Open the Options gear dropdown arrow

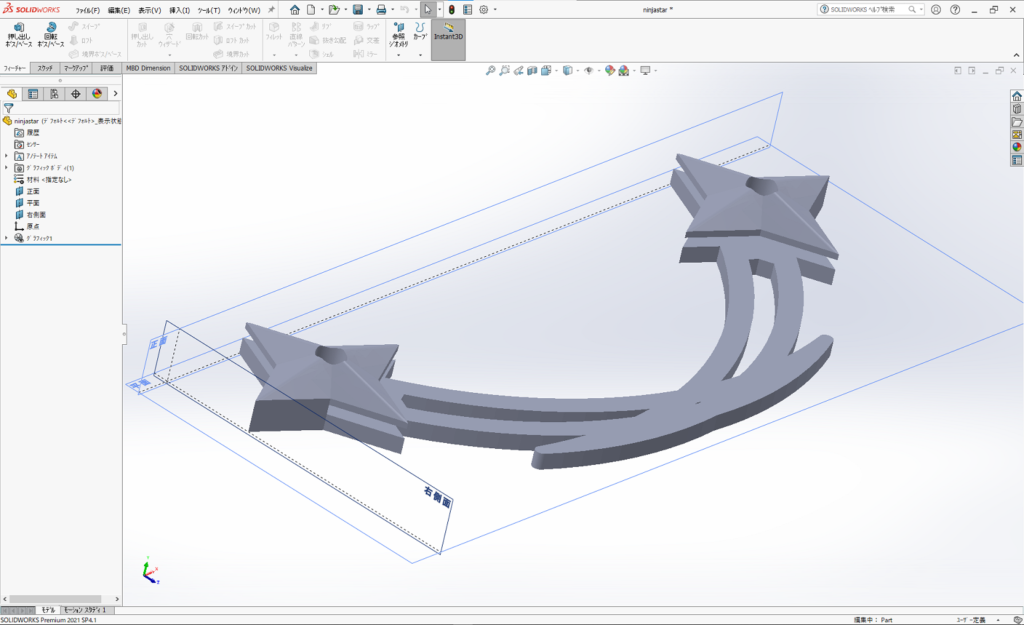tap(495, 10)
